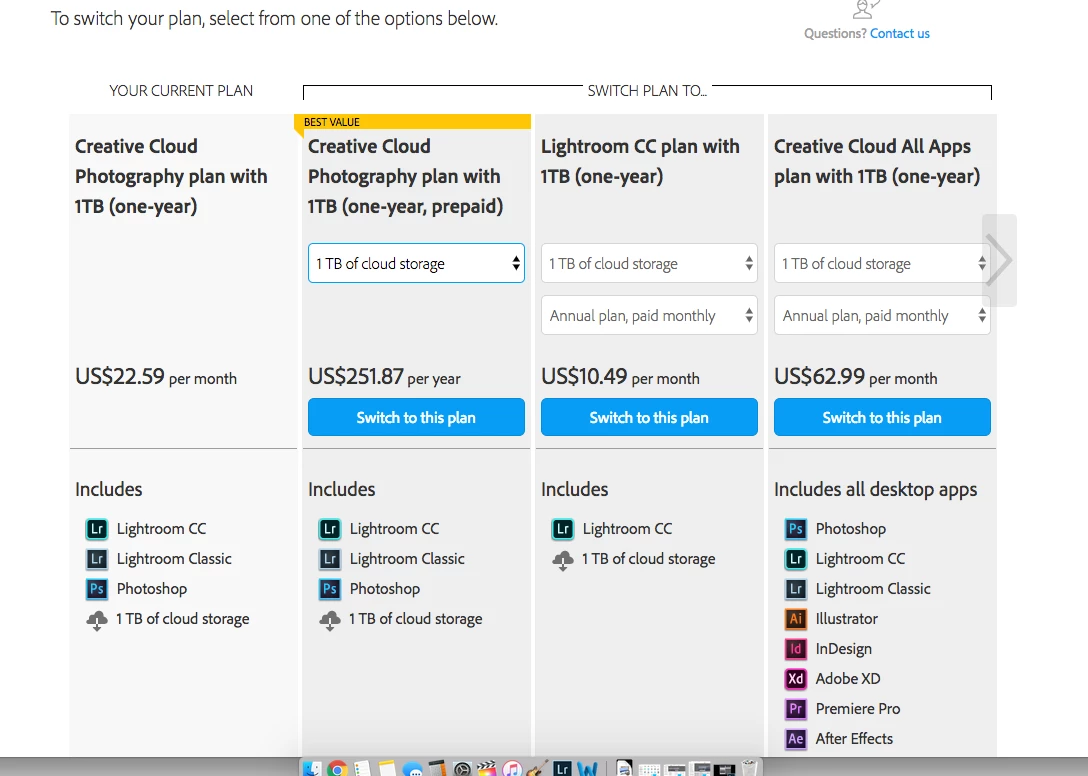Click 'US$62.99 per month' price

856,377
